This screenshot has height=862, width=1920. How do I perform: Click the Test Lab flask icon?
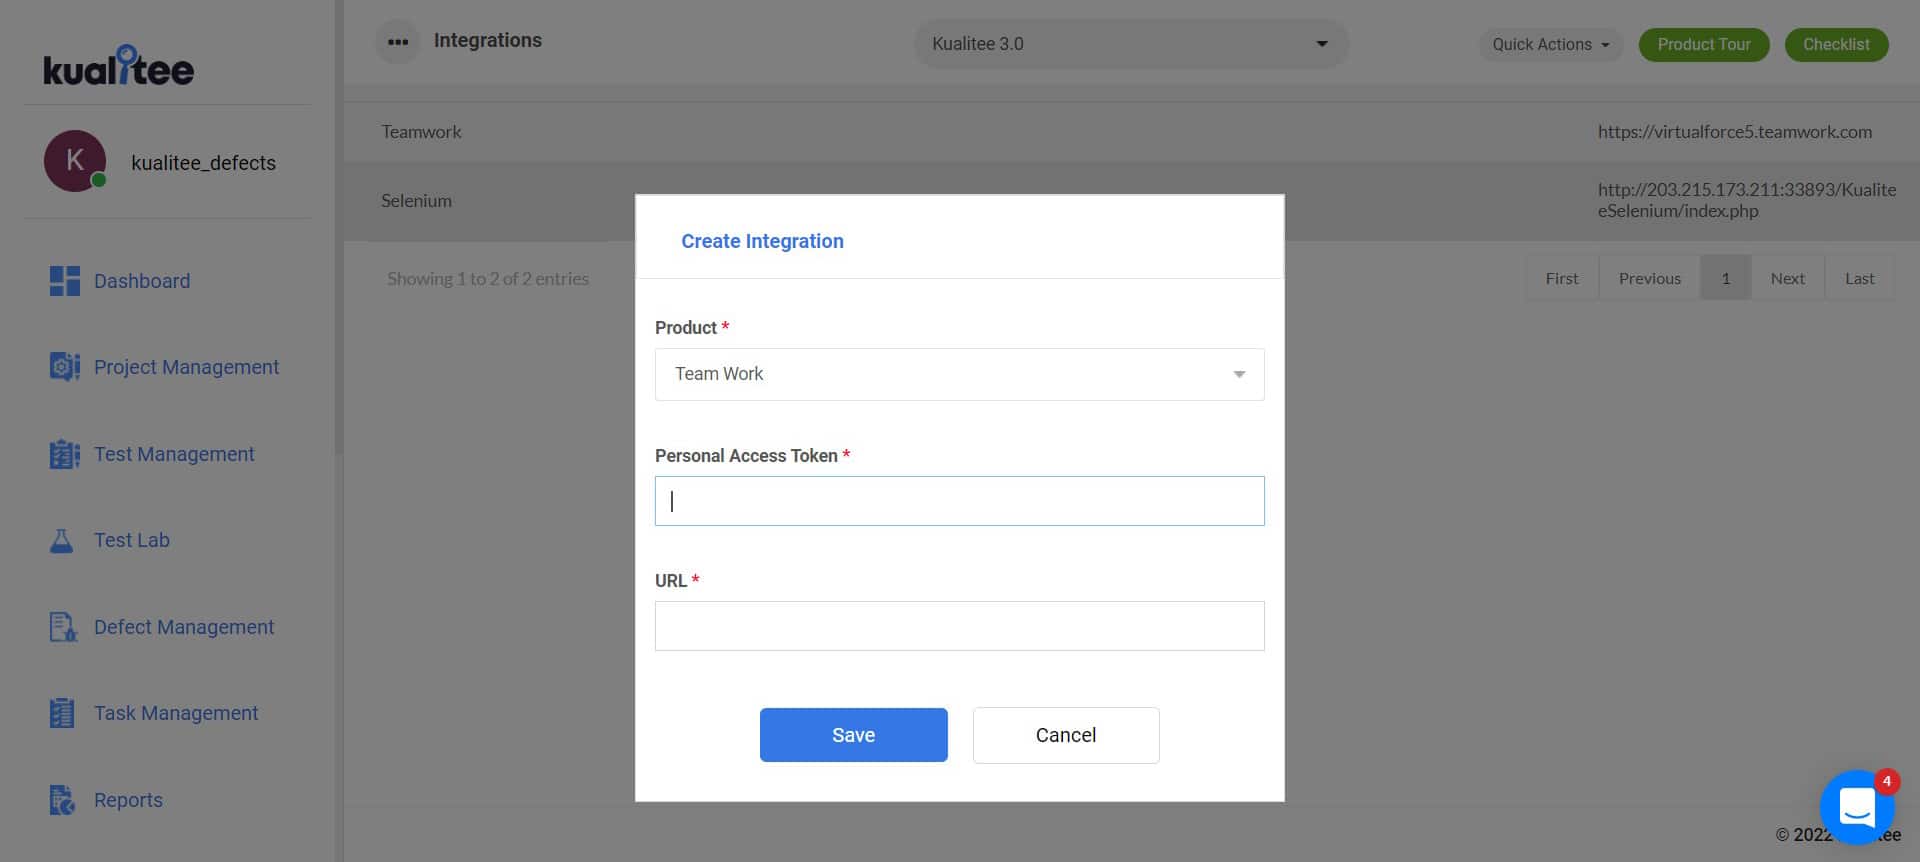62,541
